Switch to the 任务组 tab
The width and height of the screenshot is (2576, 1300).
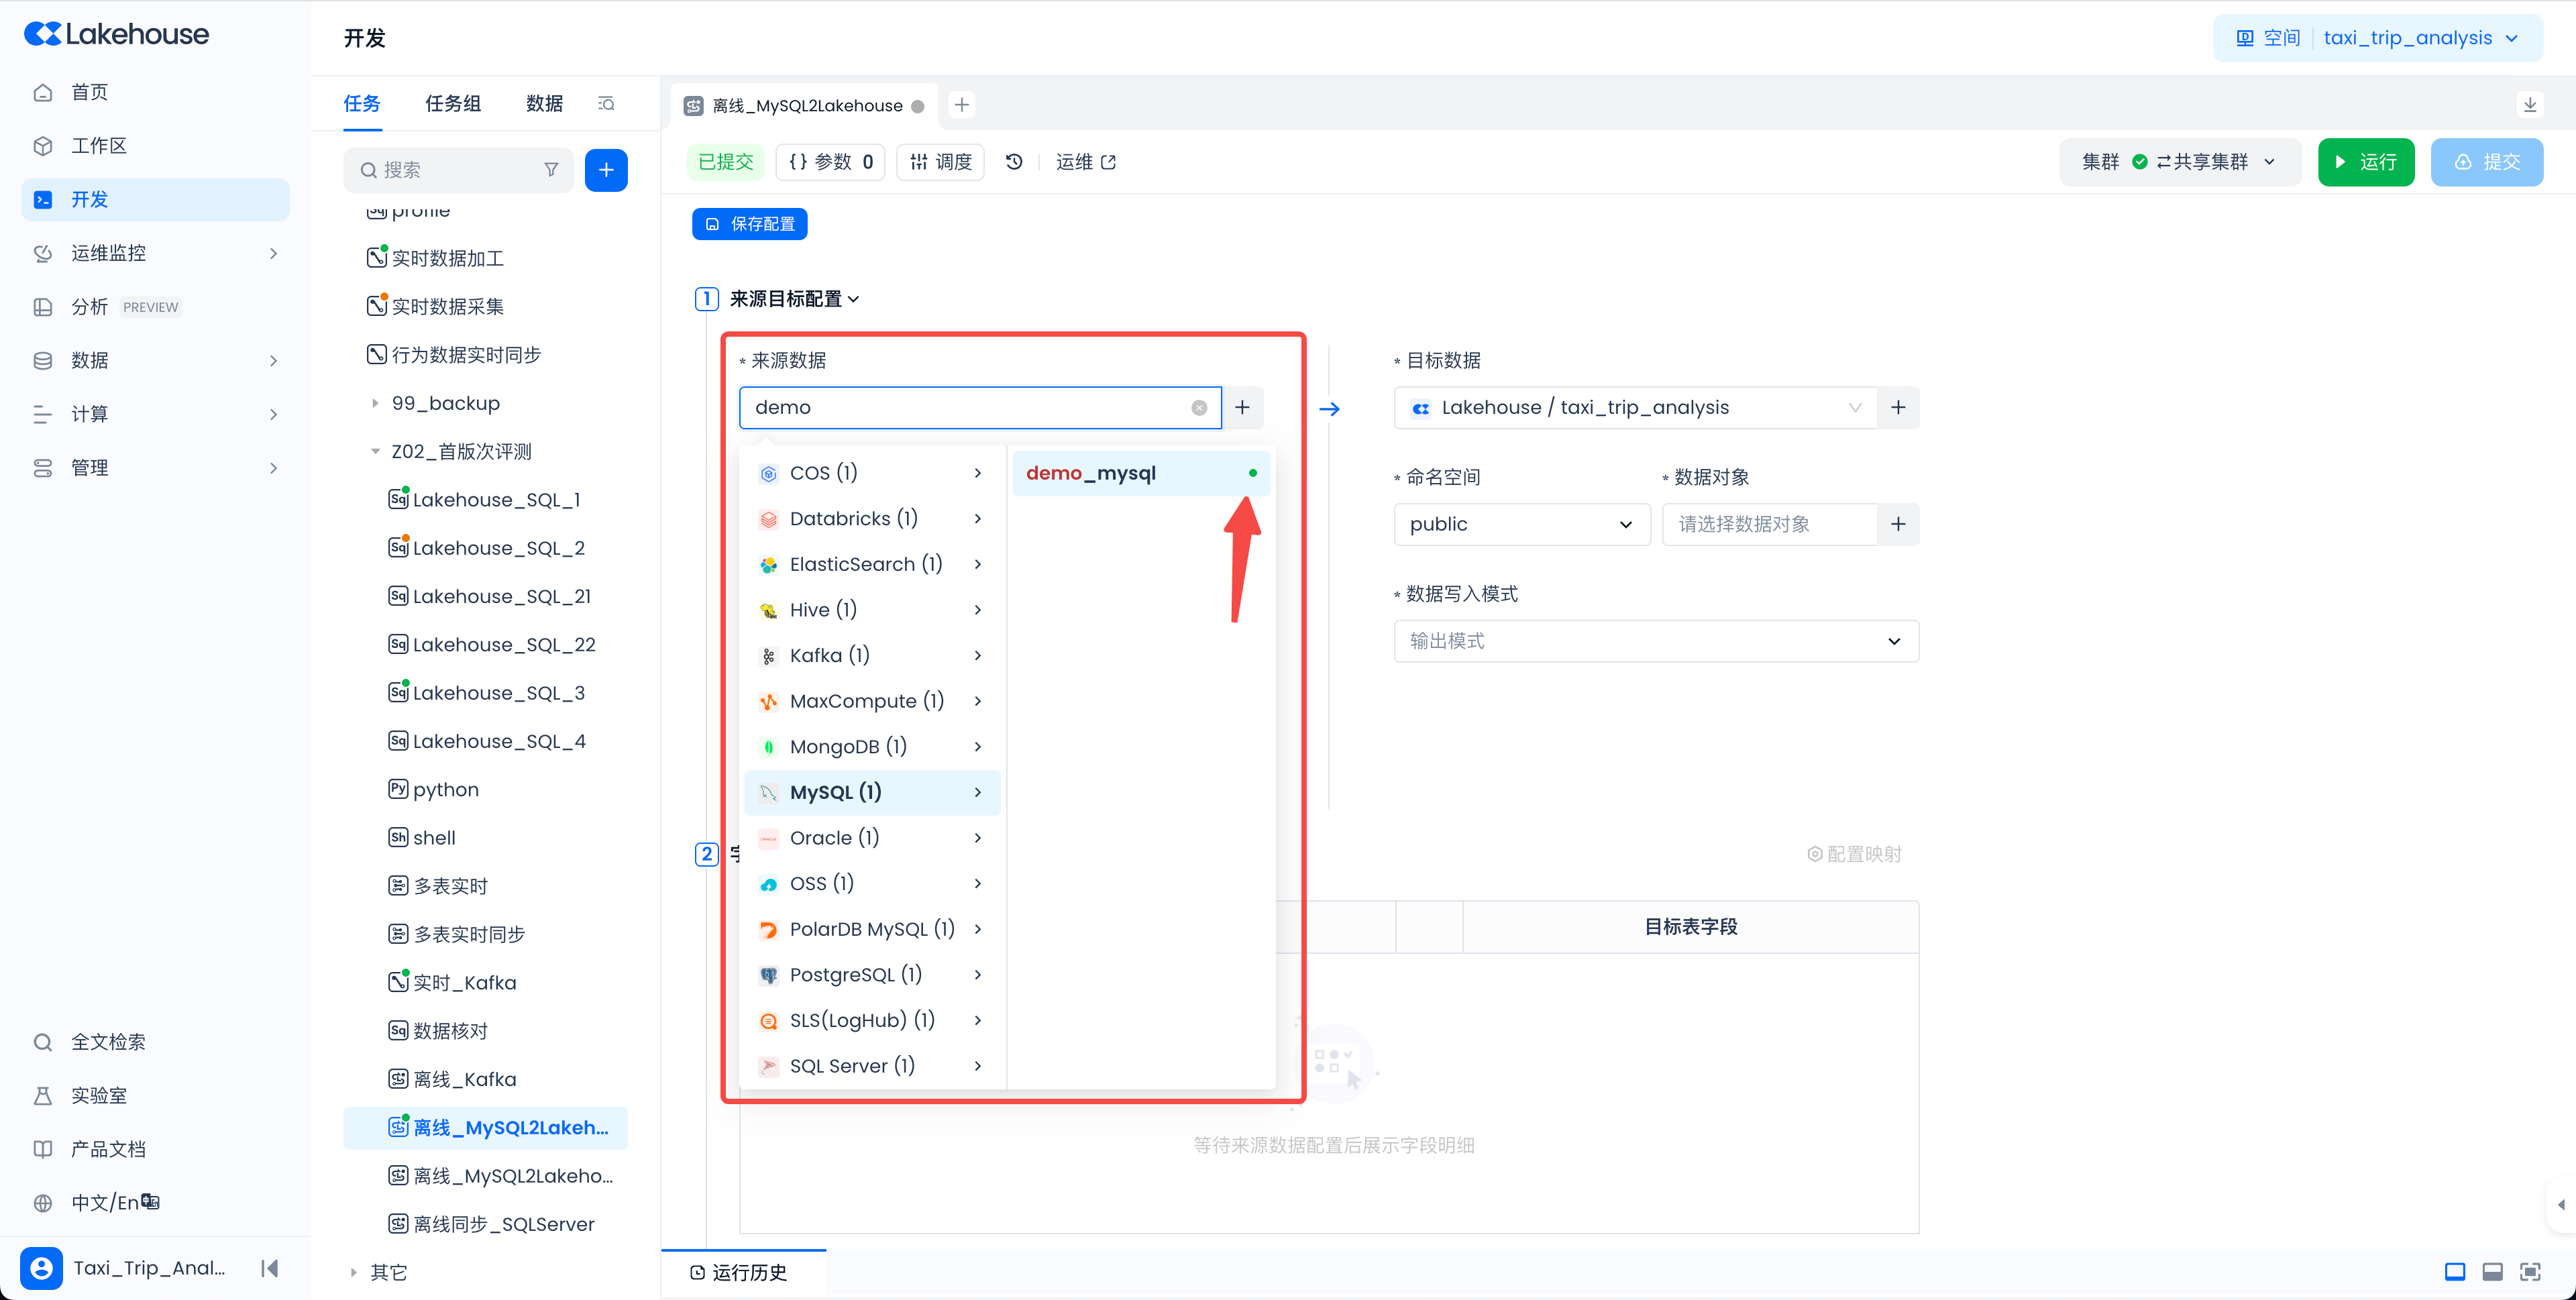coord(453,103)
